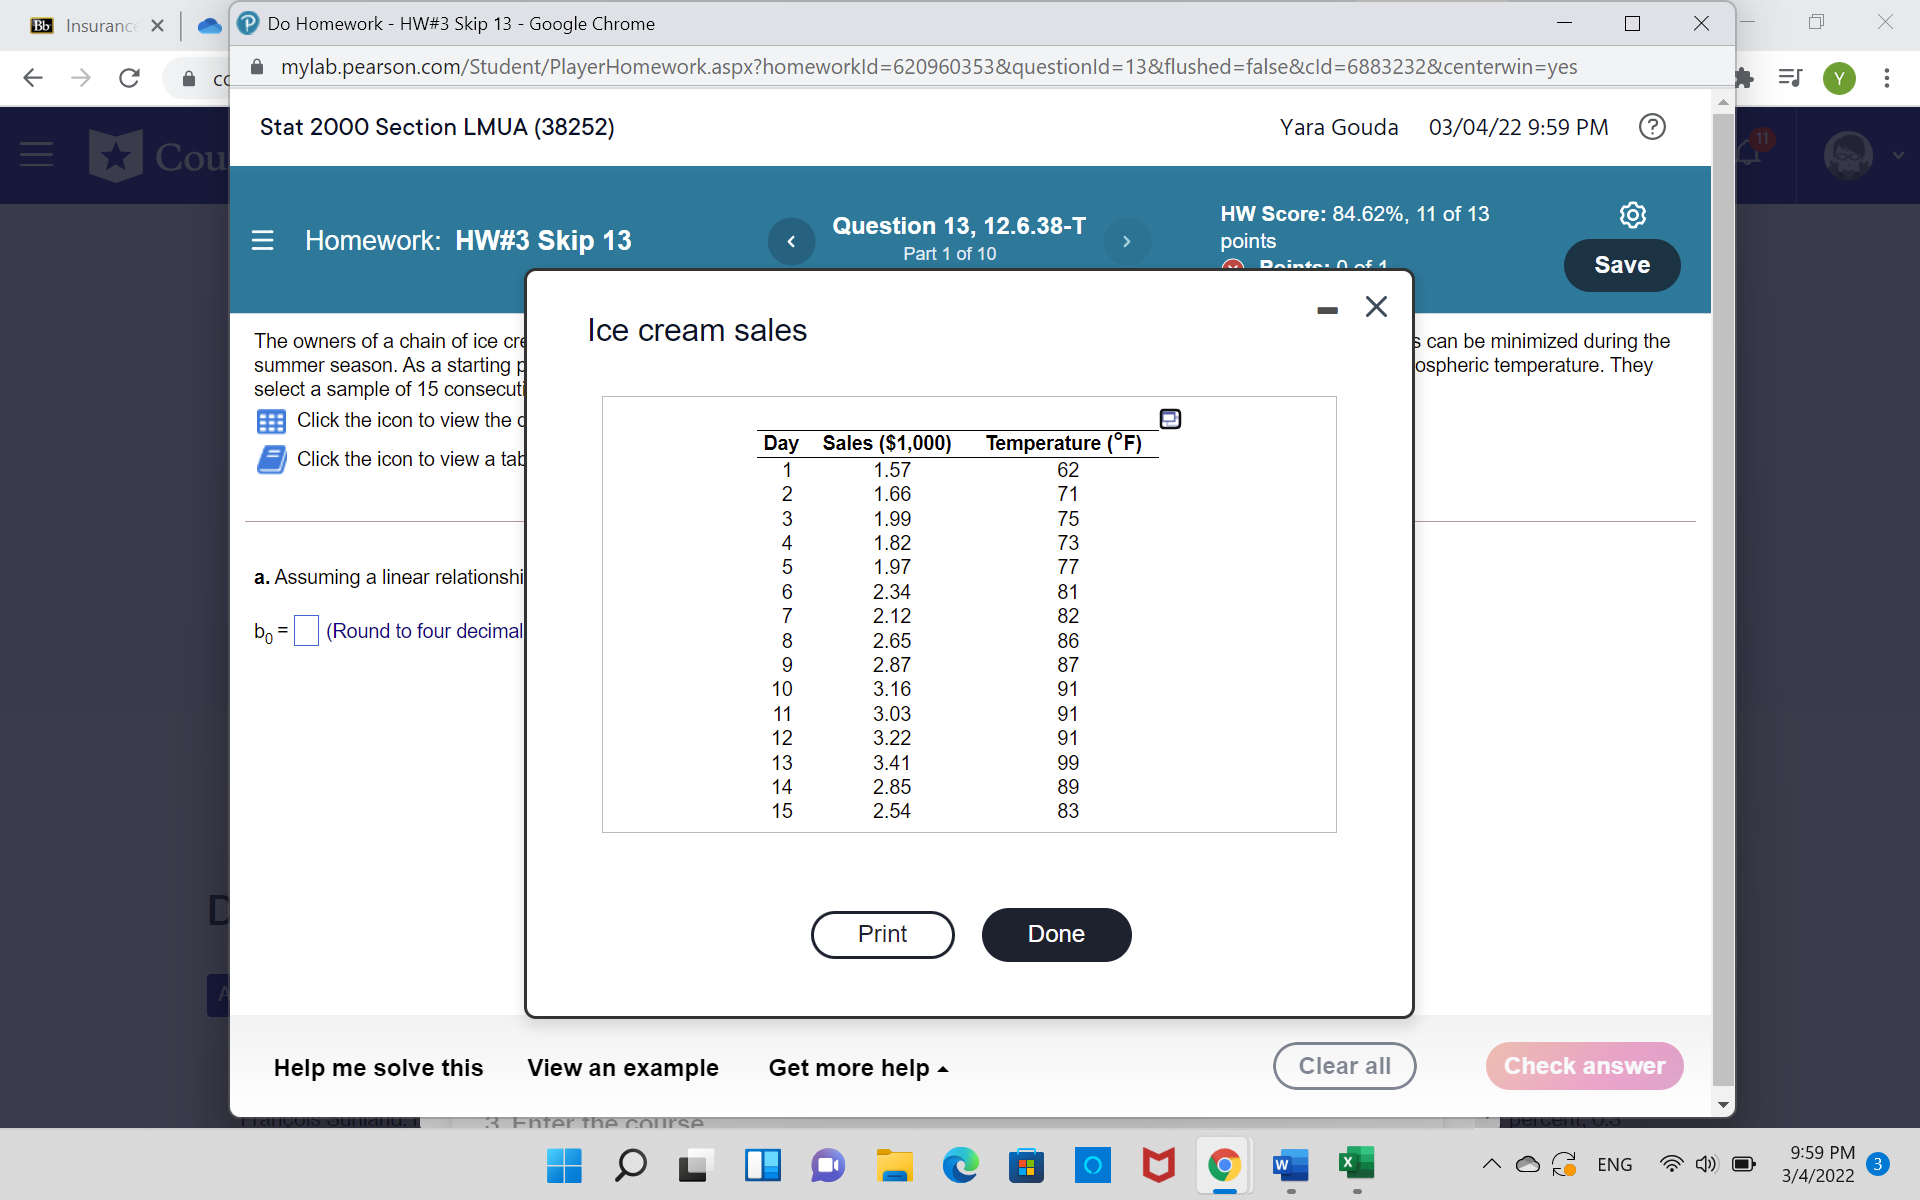Click Help me solve this
This screenshot has height=1200, width=1920.
(378, 1068)
